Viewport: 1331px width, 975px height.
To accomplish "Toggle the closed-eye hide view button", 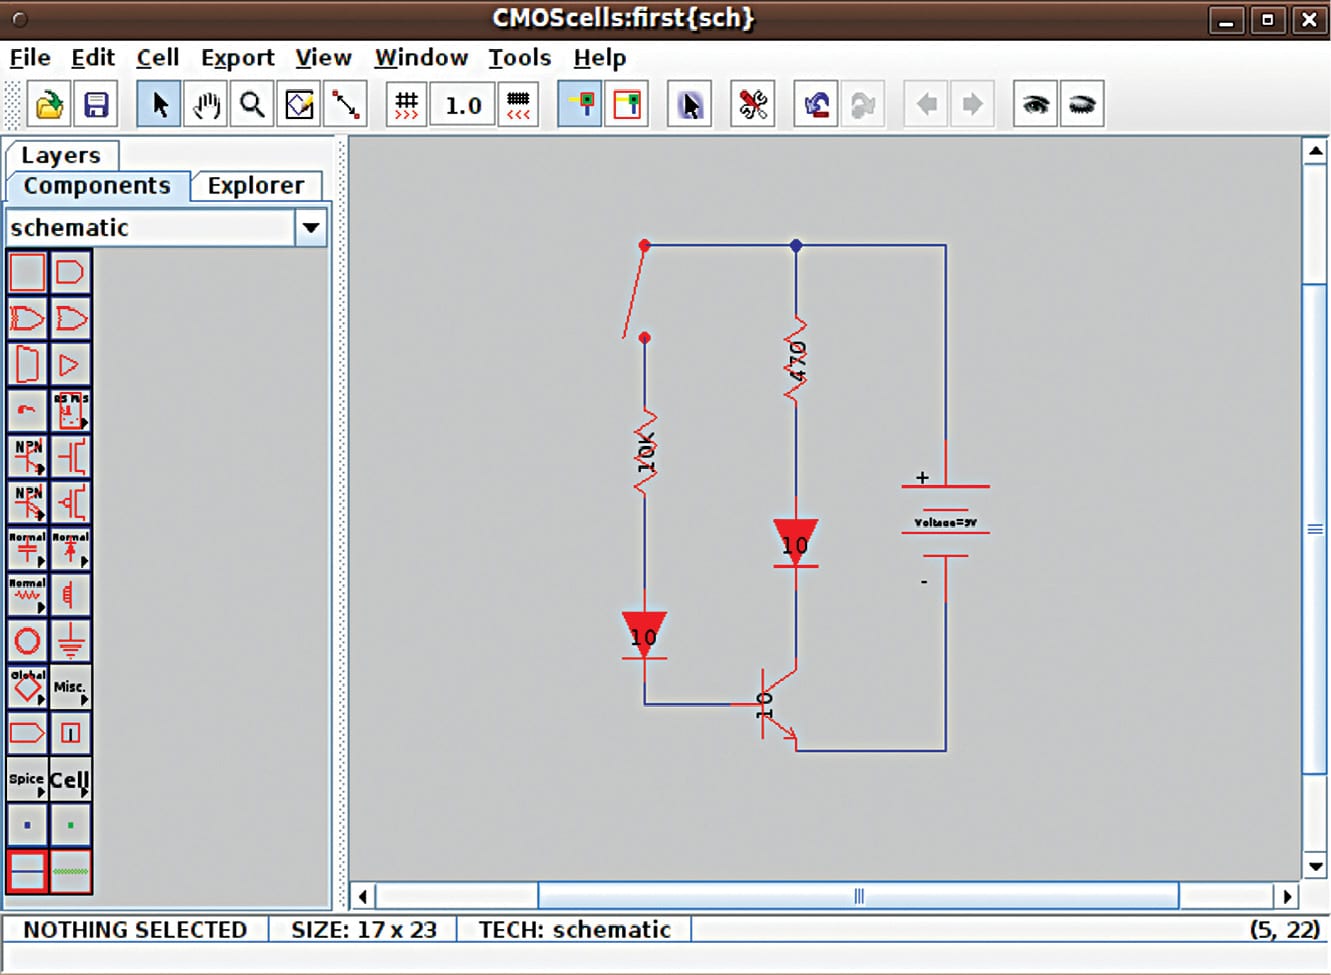I will tap(1081, 105).
